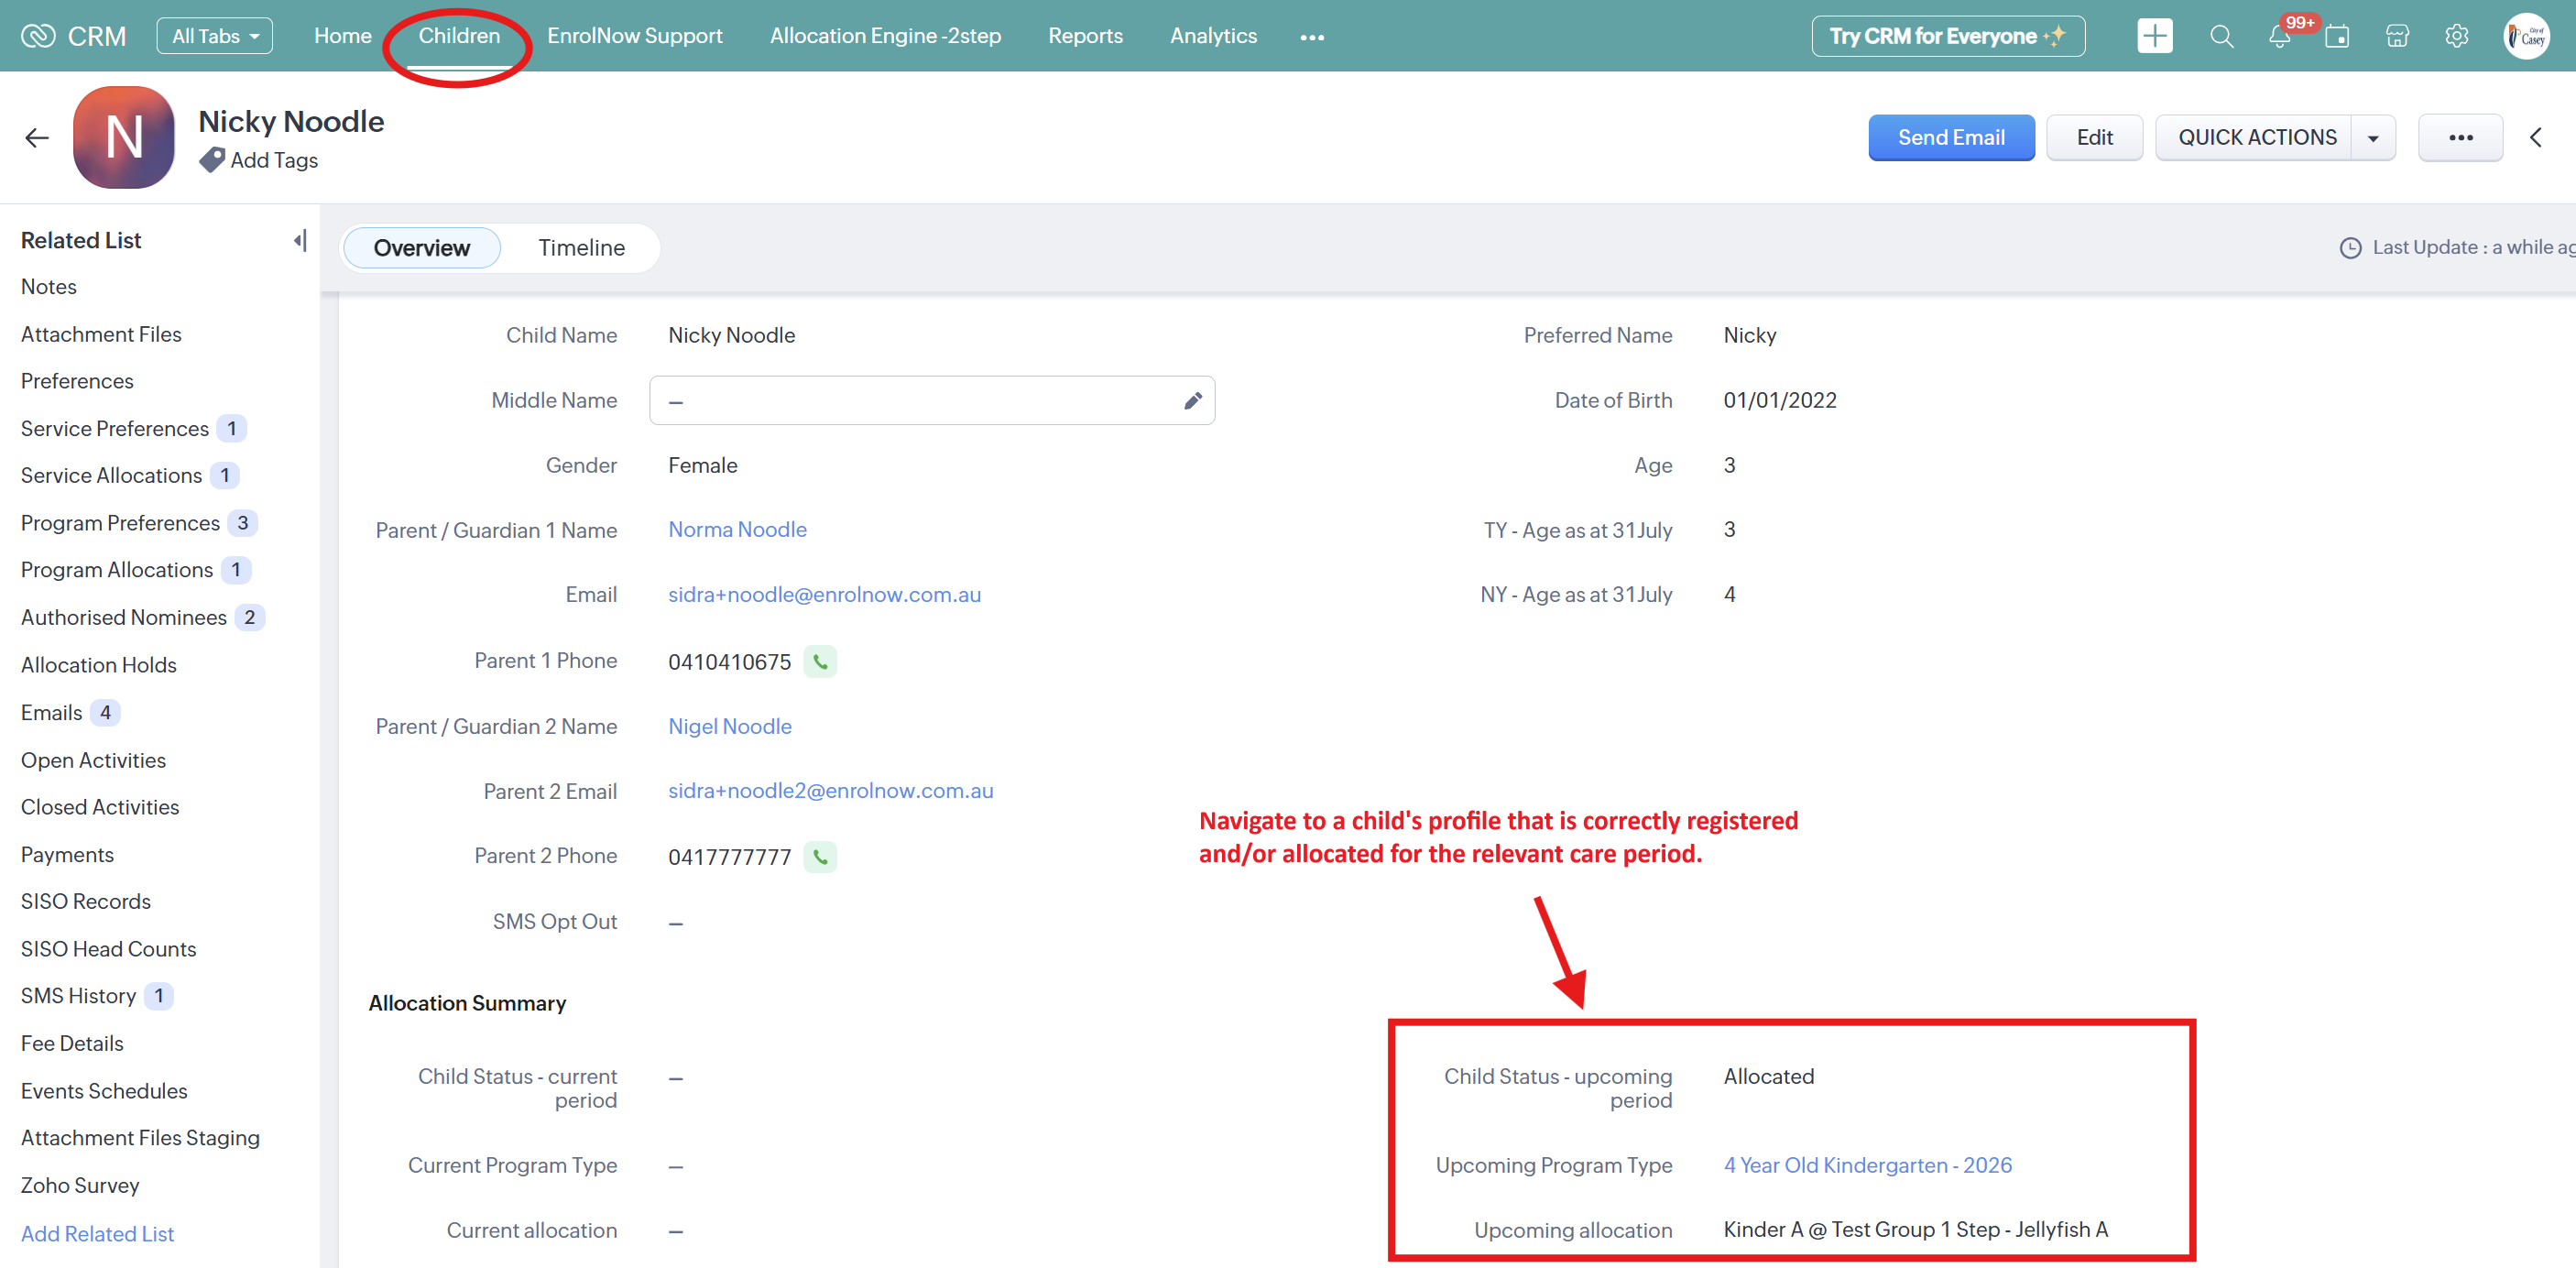Open the All Tabs dropdown
2576x1268 pixels.
214,36
